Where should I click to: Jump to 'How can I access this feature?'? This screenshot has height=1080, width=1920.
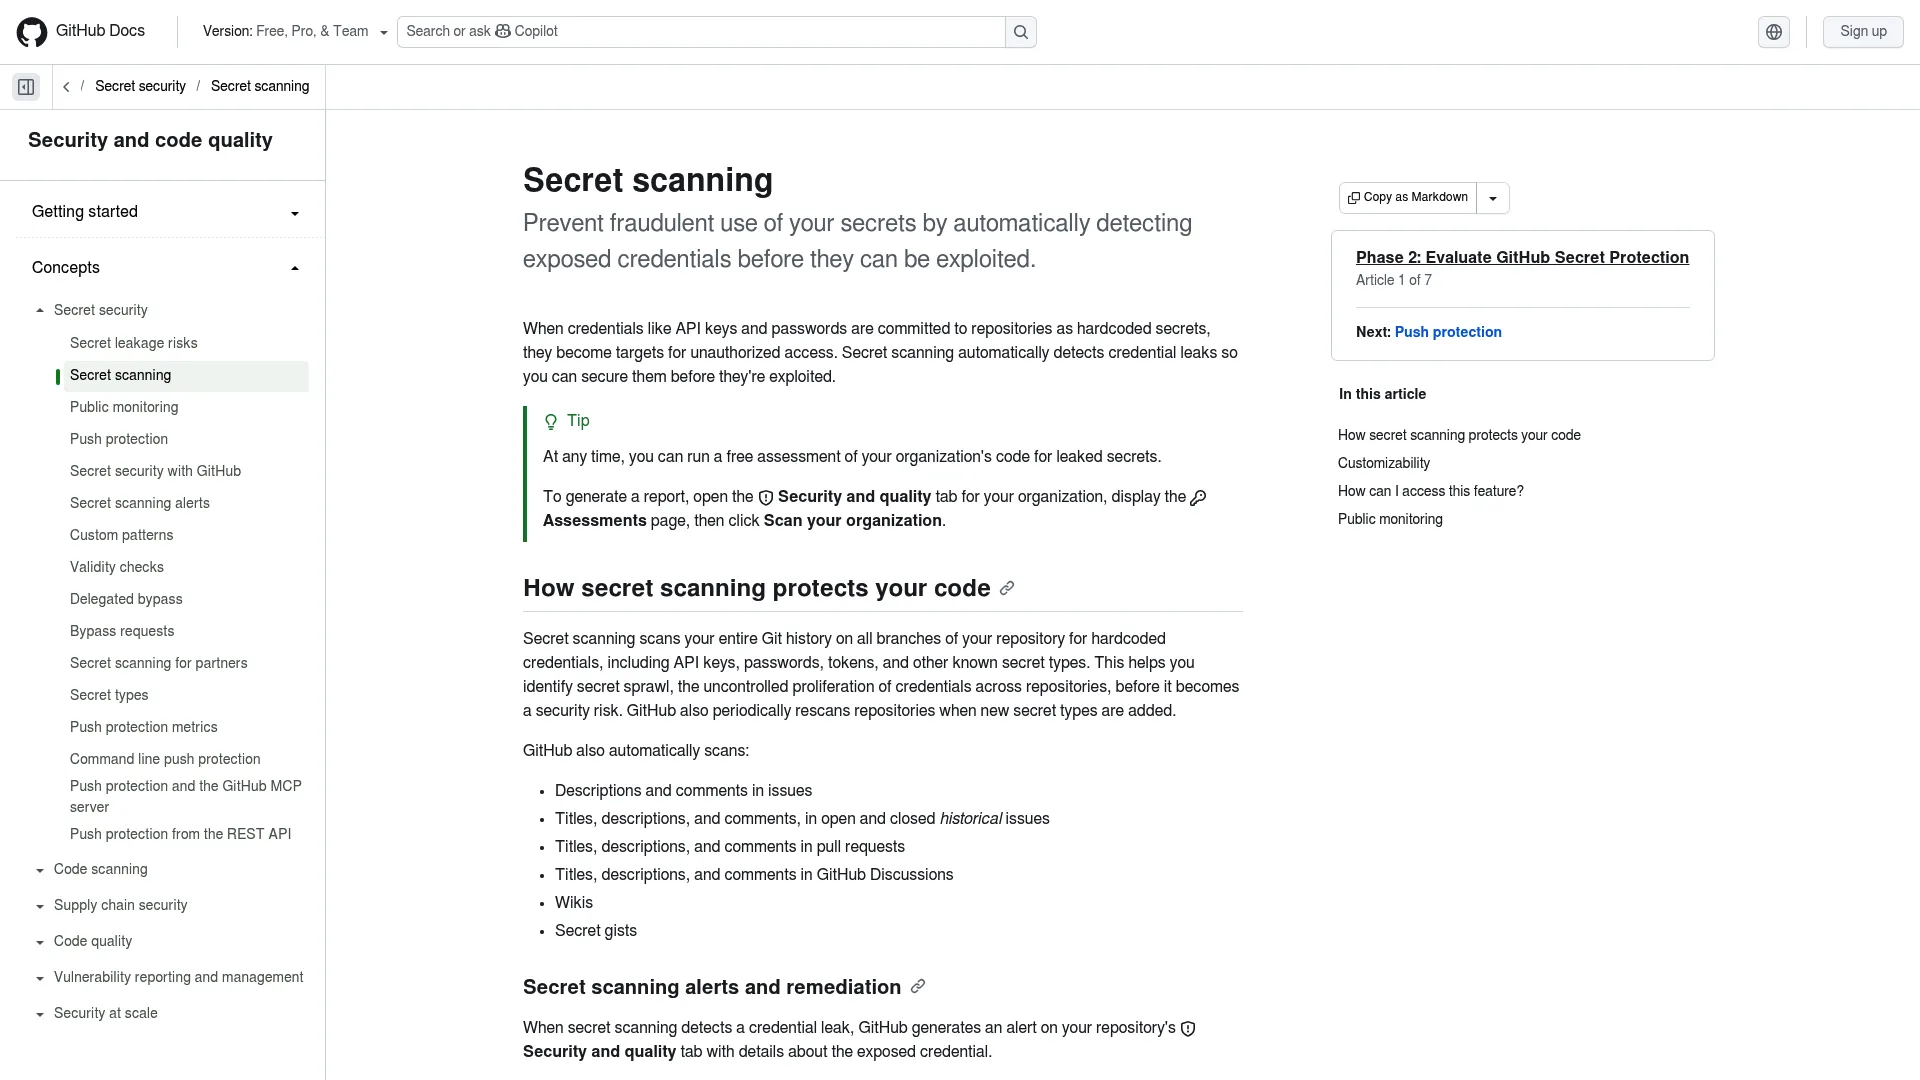click(x=1431, y=491)
